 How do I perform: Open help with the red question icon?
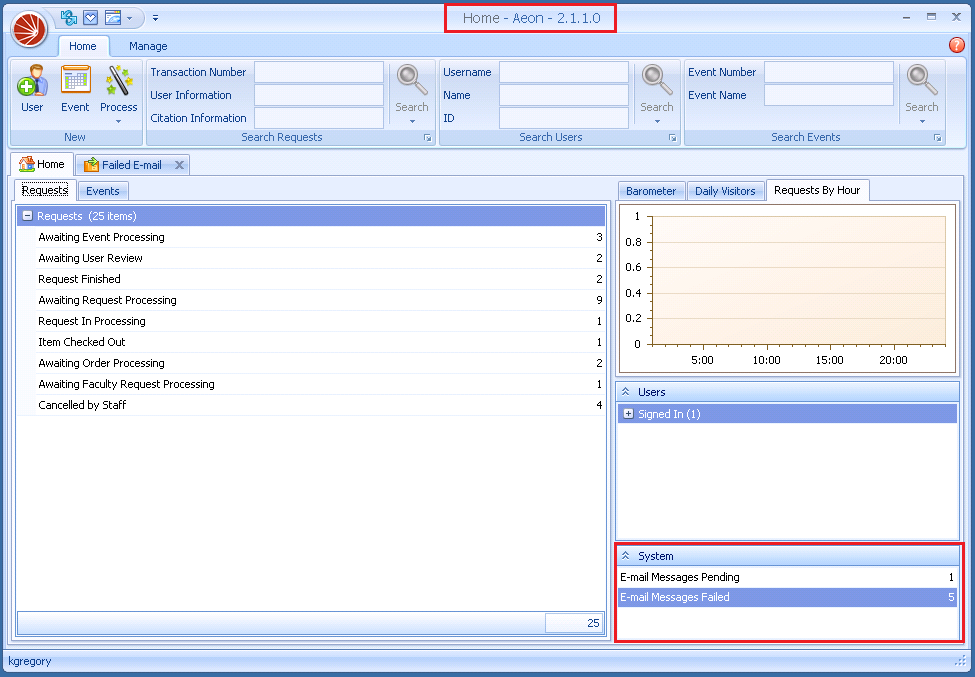coord(956,45)
